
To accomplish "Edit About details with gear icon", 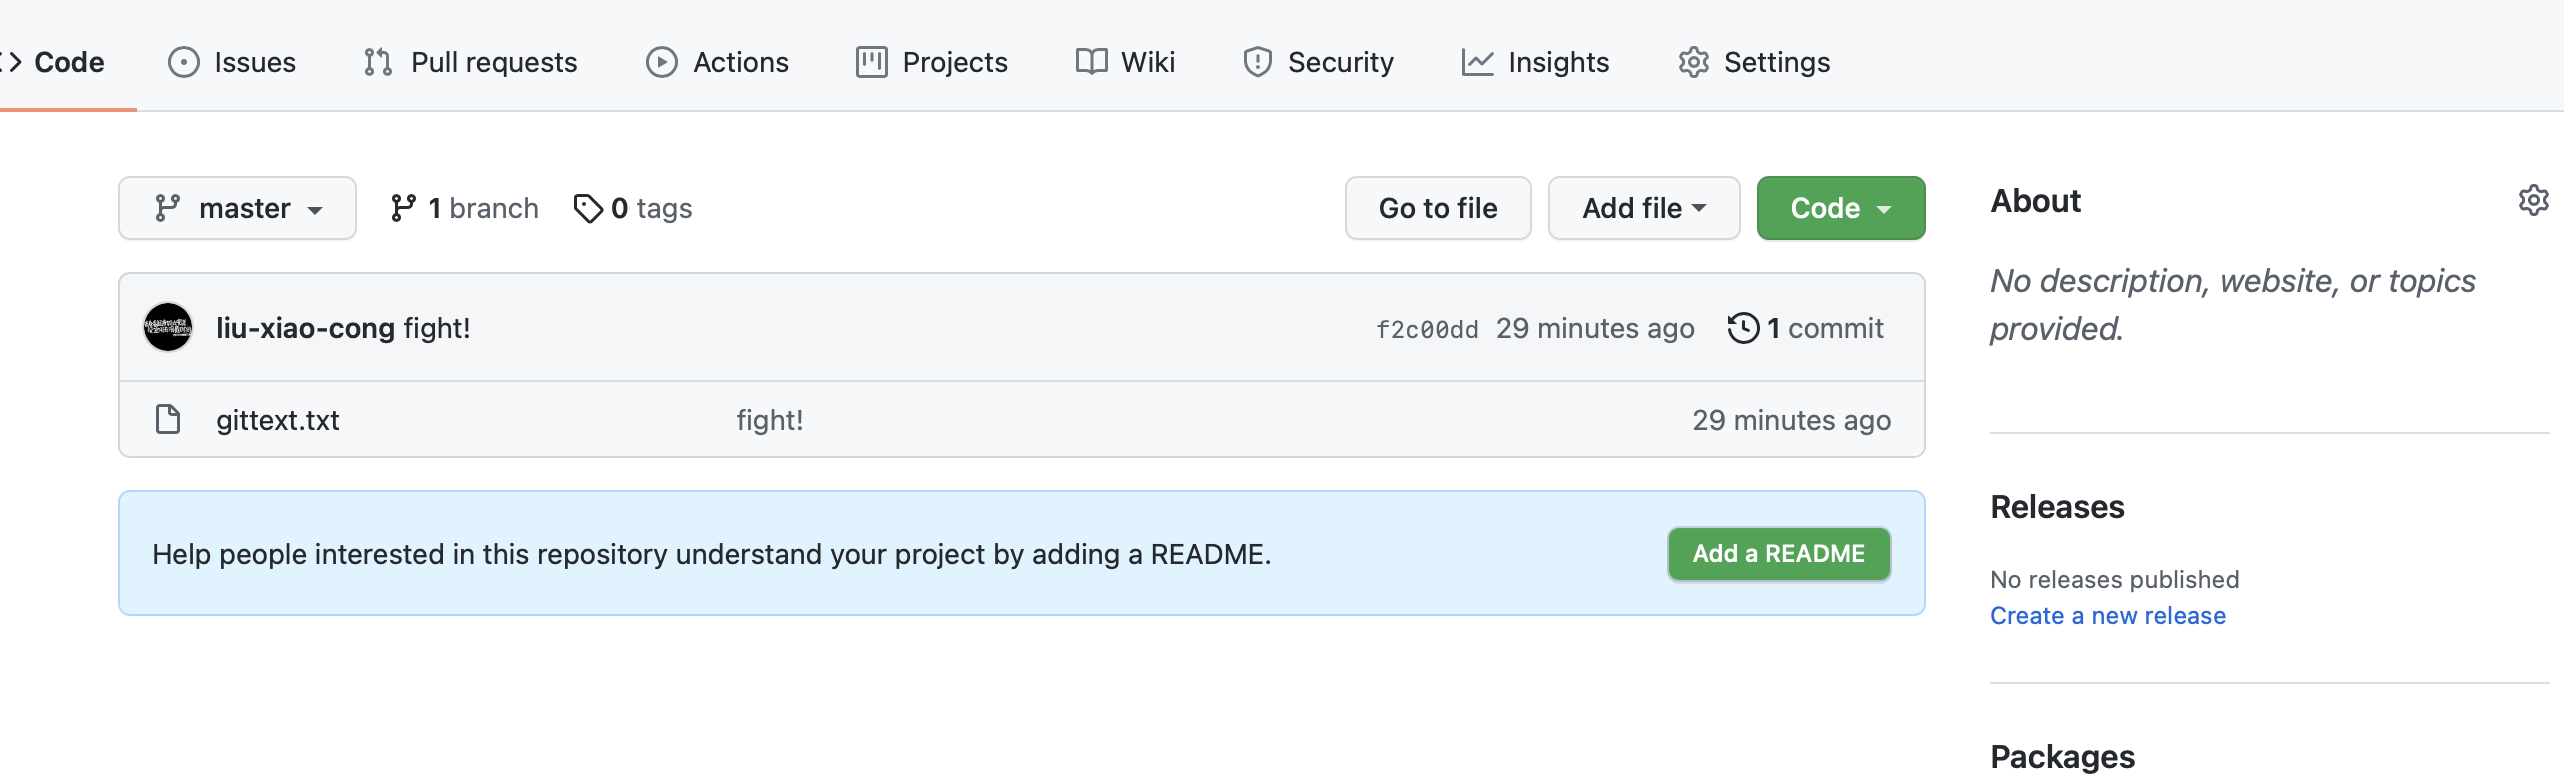I will point(2533,200).
